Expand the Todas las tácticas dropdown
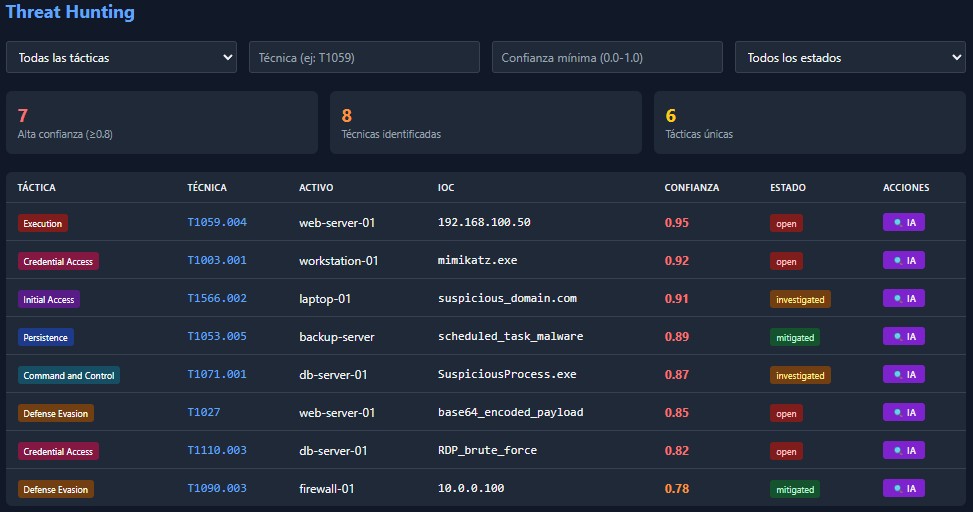 coord(121,57)
